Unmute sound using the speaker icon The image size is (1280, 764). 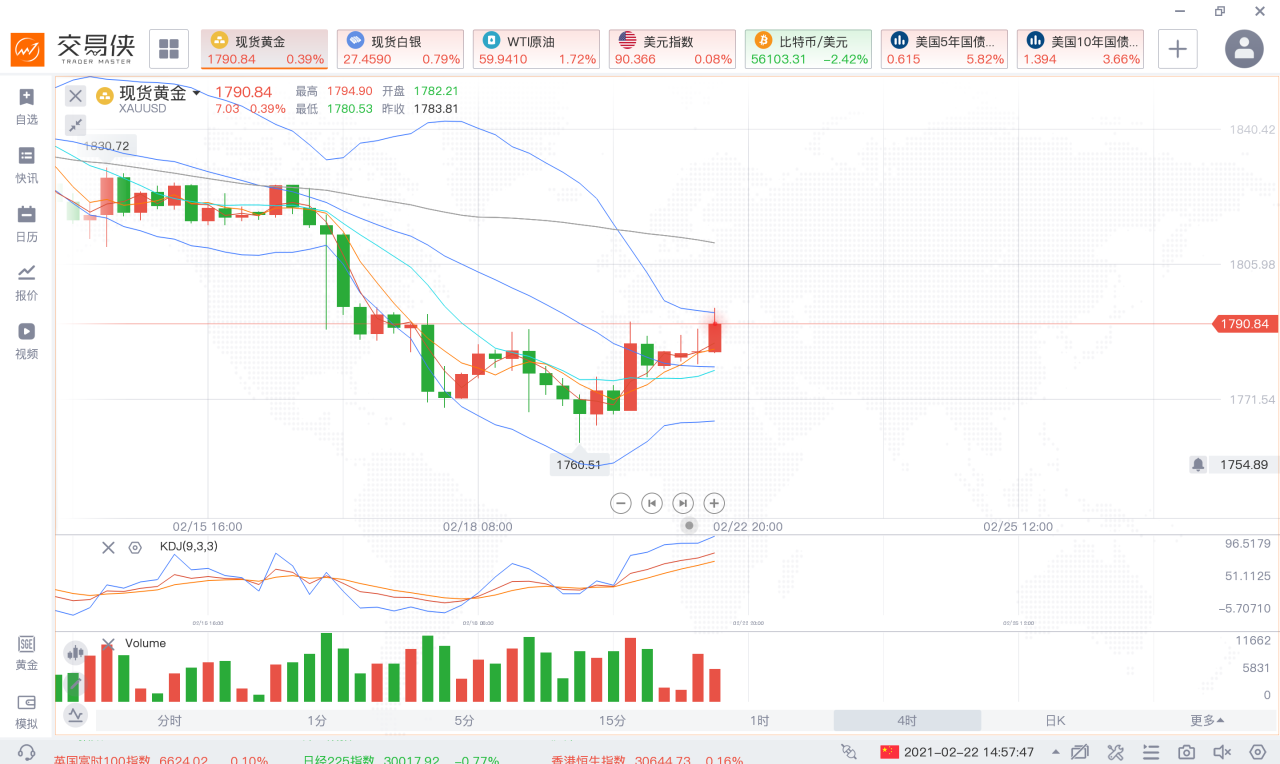click(x=1221, y=752)
